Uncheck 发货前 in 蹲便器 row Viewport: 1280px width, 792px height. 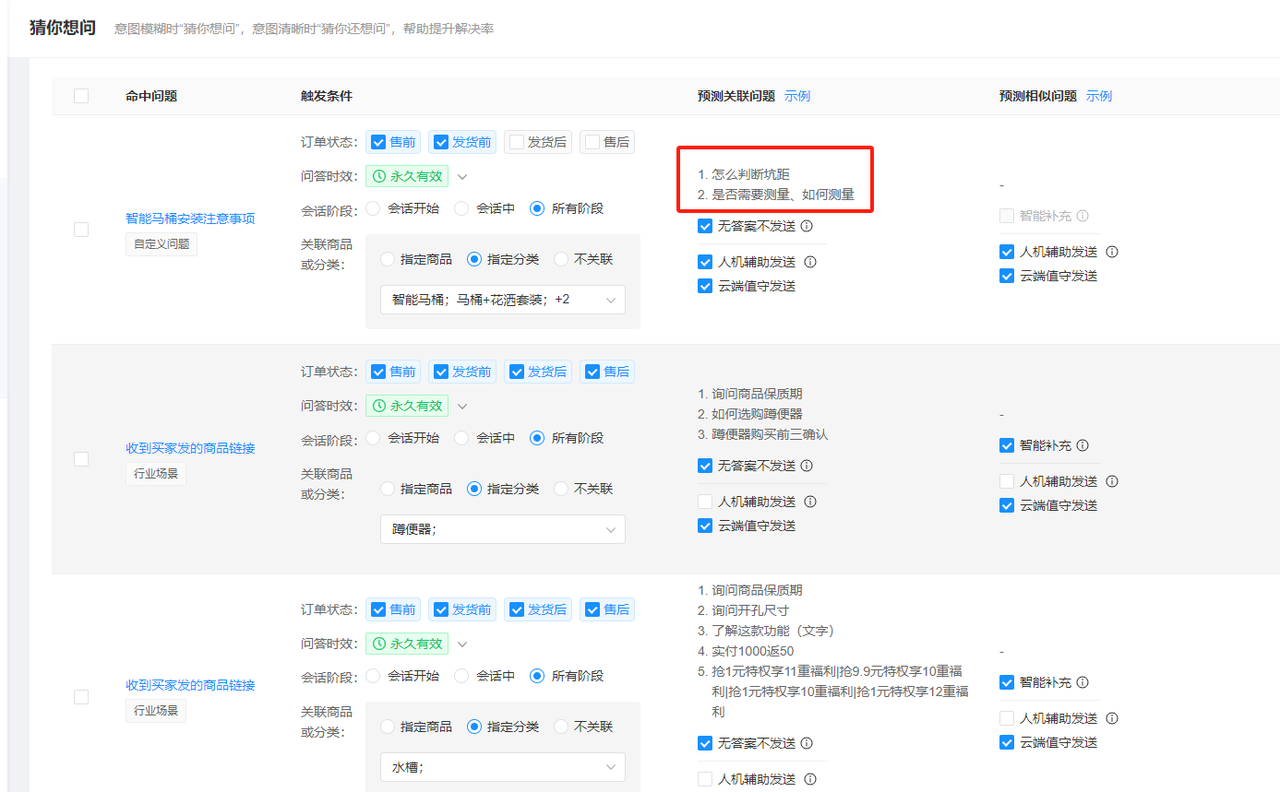coord(441,372)
